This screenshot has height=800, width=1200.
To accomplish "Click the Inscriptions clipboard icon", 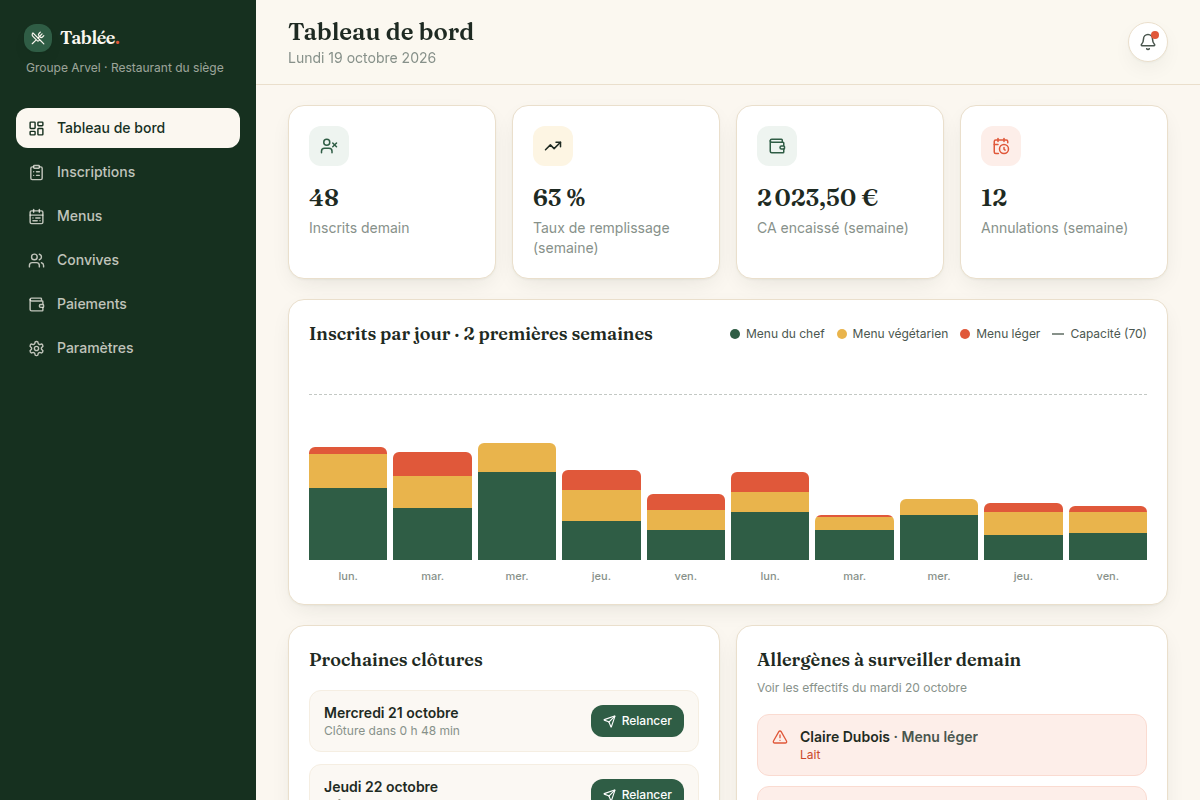I will (x=37, y=172).
